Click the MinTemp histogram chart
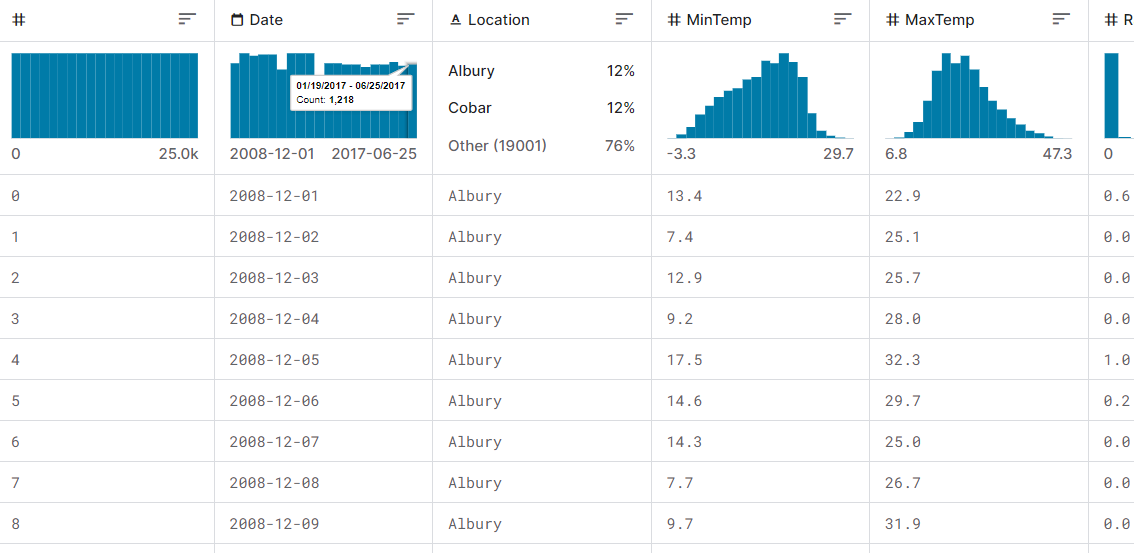 tap(760, 96)
